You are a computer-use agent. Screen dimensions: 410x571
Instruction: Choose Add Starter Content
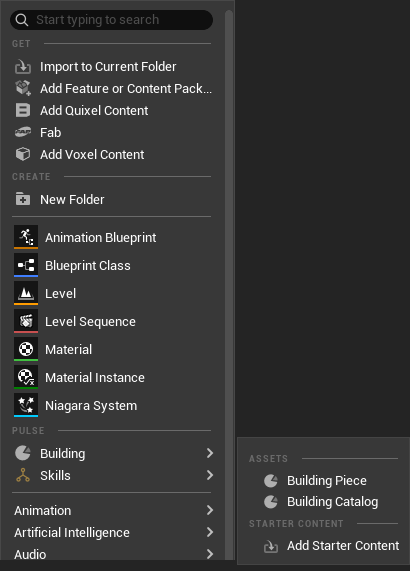[323, 546]
